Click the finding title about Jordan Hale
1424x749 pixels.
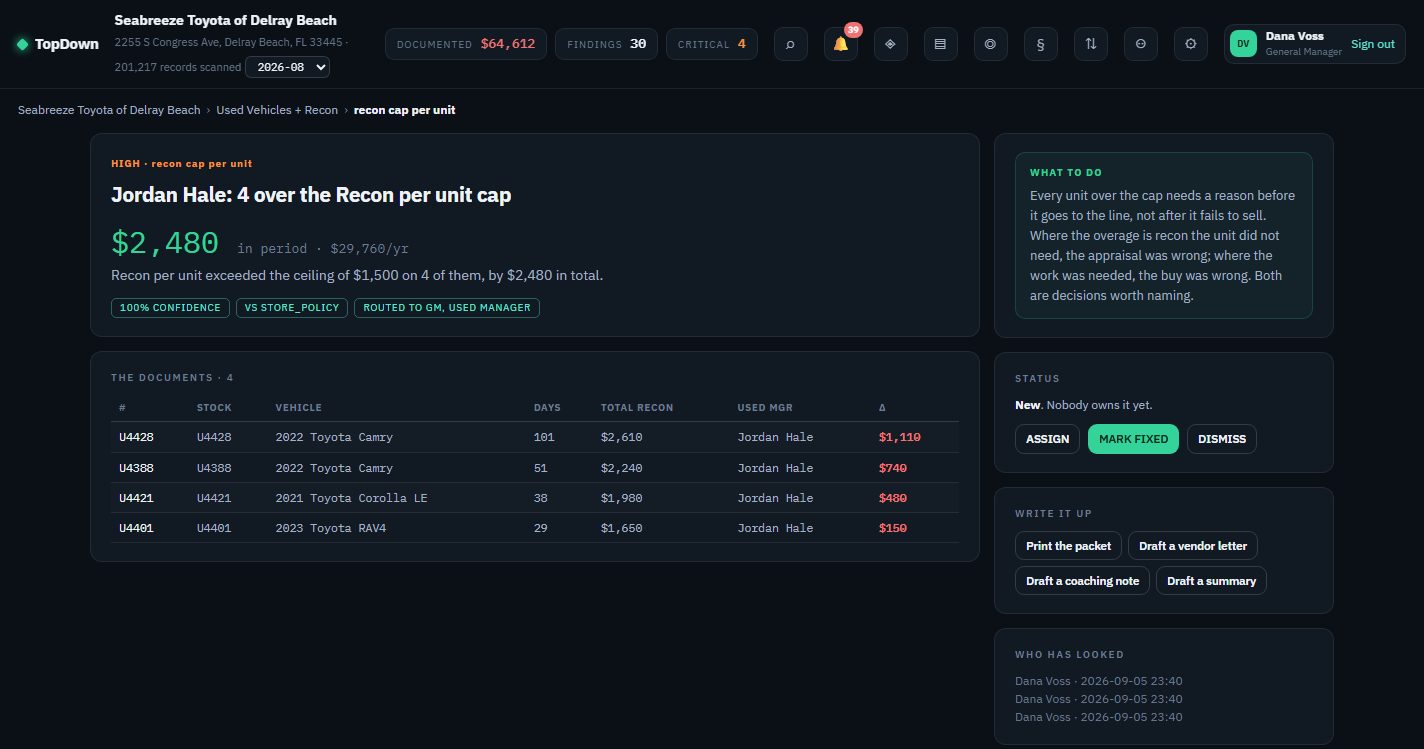pyautogui.click(x=311, y=195)
